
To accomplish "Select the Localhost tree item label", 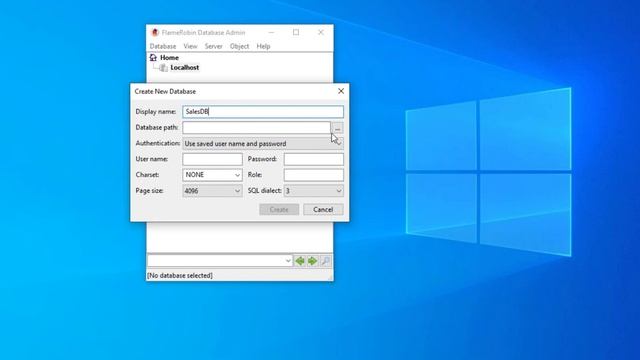I will [x=184, y=67].
